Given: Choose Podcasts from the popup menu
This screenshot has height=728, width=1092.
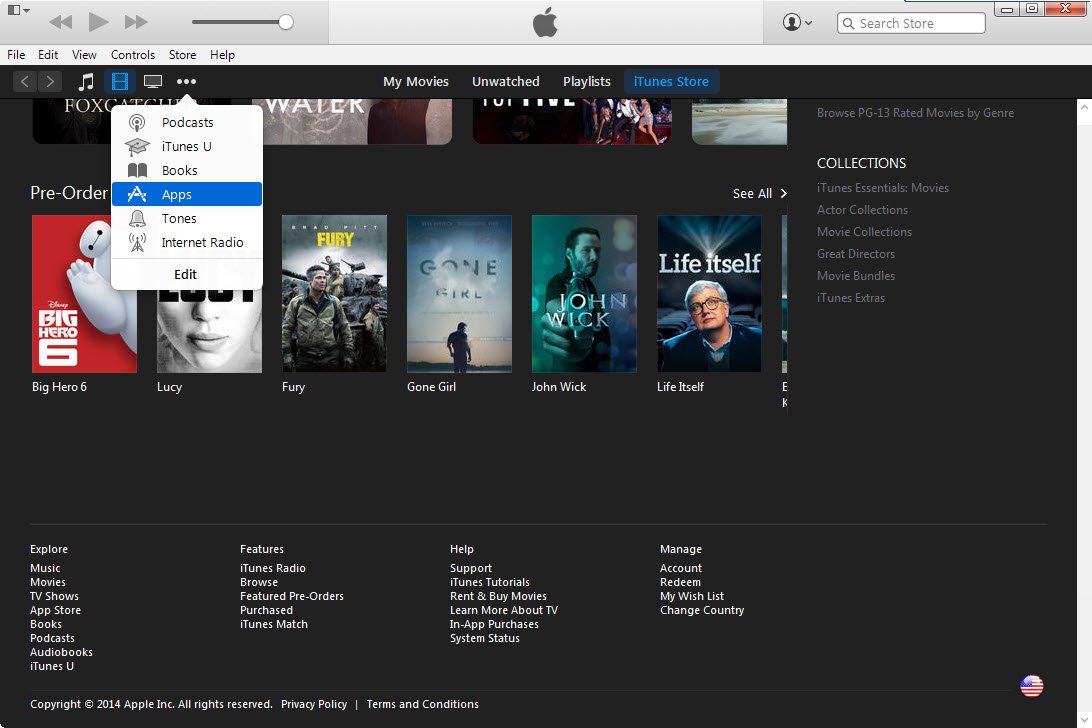Looking at the screenshot, I should tap(186, 122).
